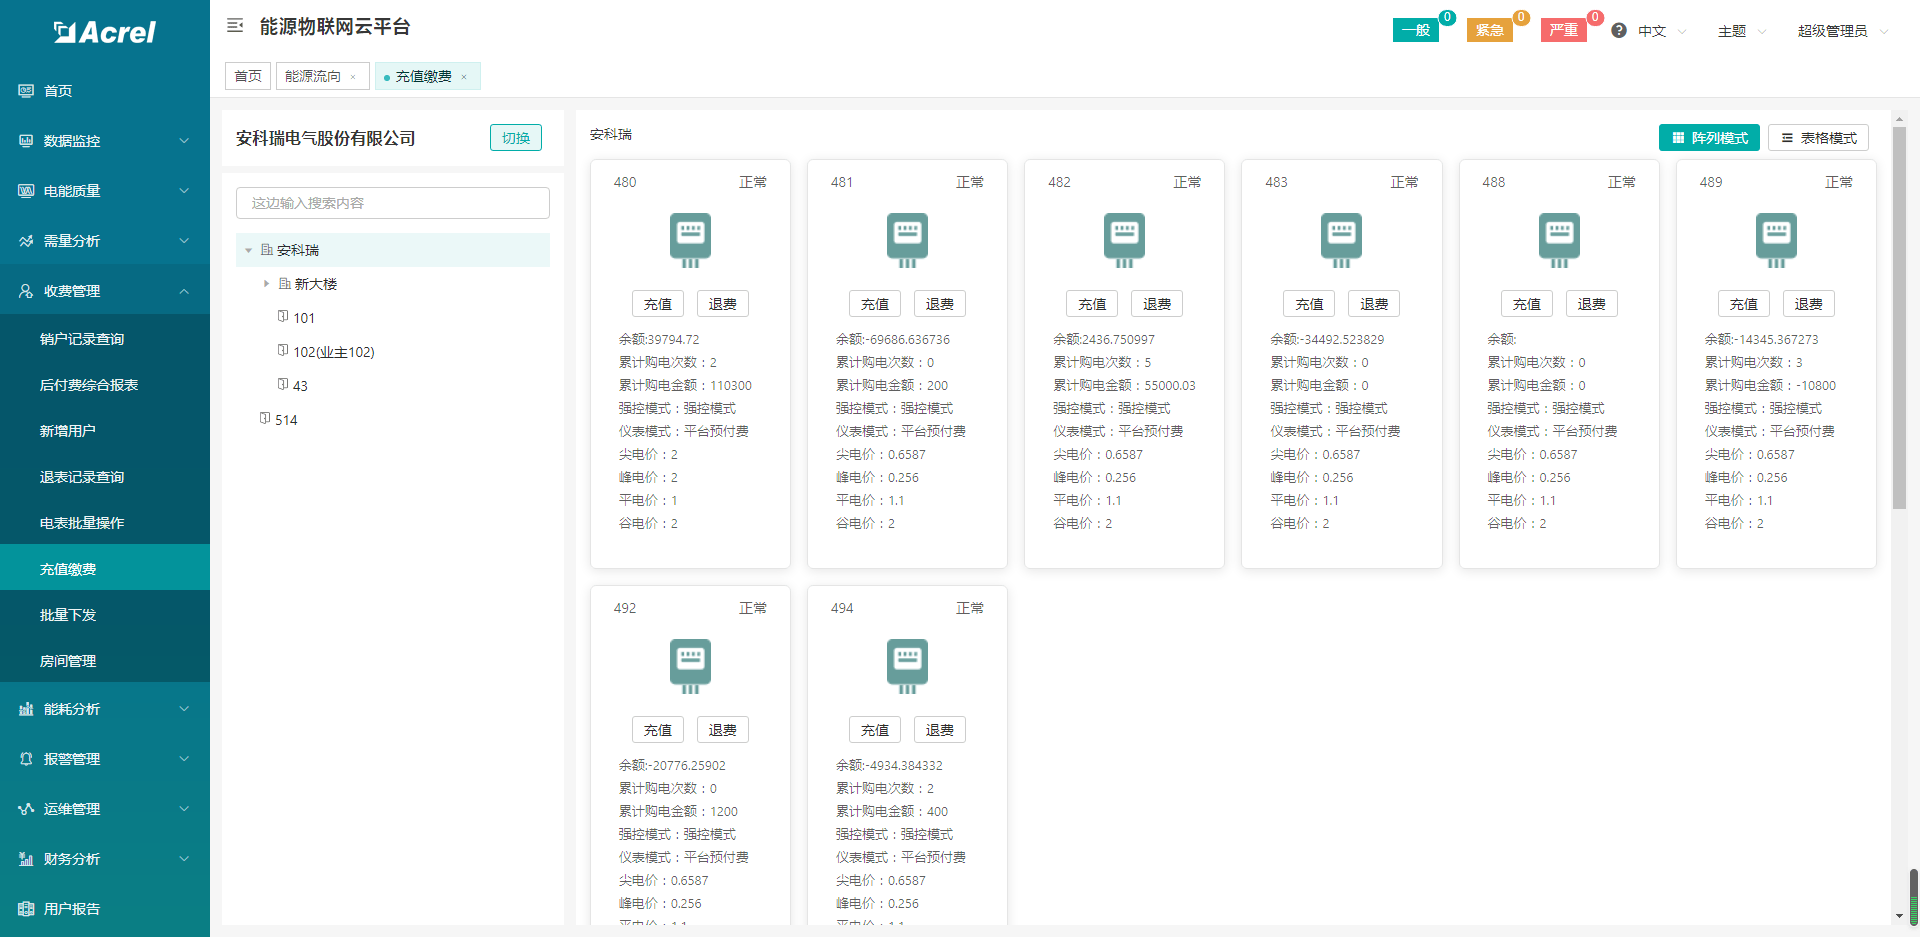Viewport: 1920px width, 937px height.
Task: Click the 电能质量 sidebar icon
Action: pyautogui.click(x=26, y=191)
